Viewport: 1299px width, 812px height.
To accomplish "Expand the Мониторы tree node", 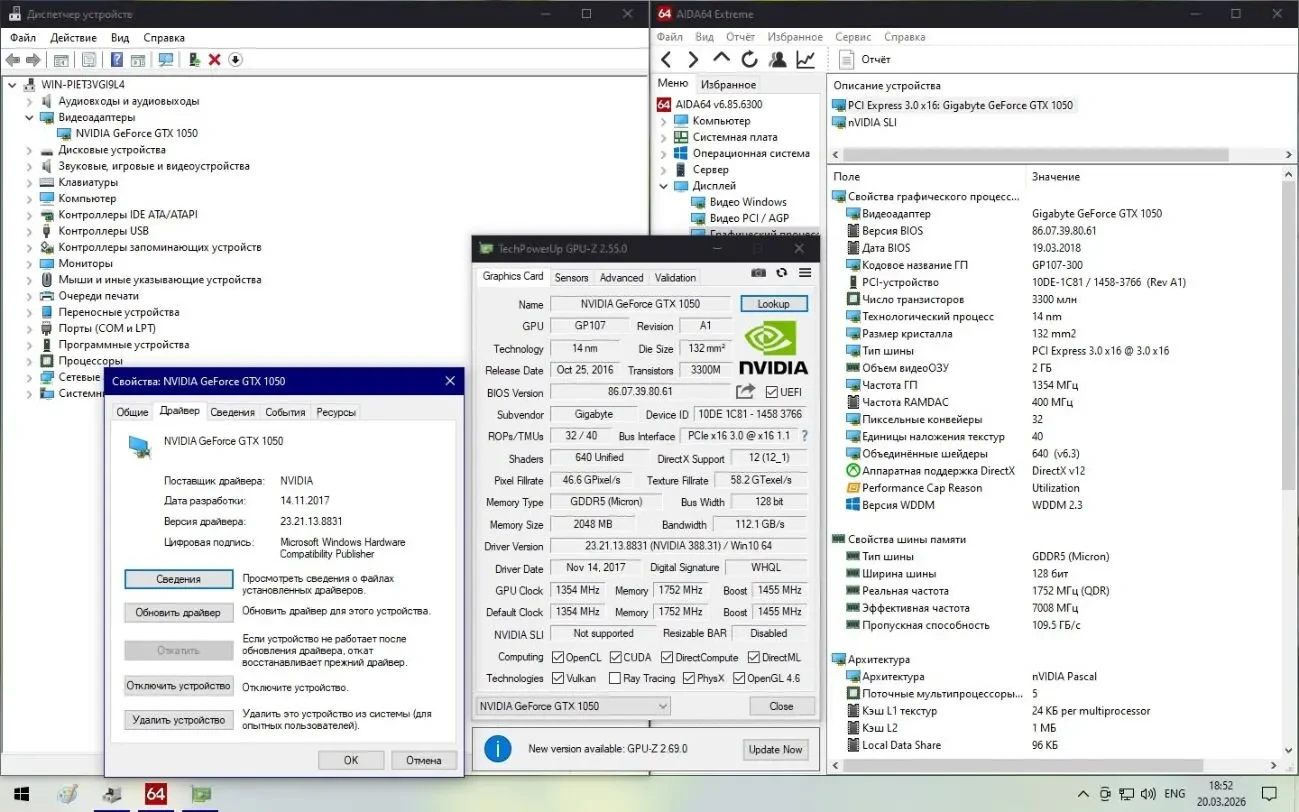I will tap(29, 264).
